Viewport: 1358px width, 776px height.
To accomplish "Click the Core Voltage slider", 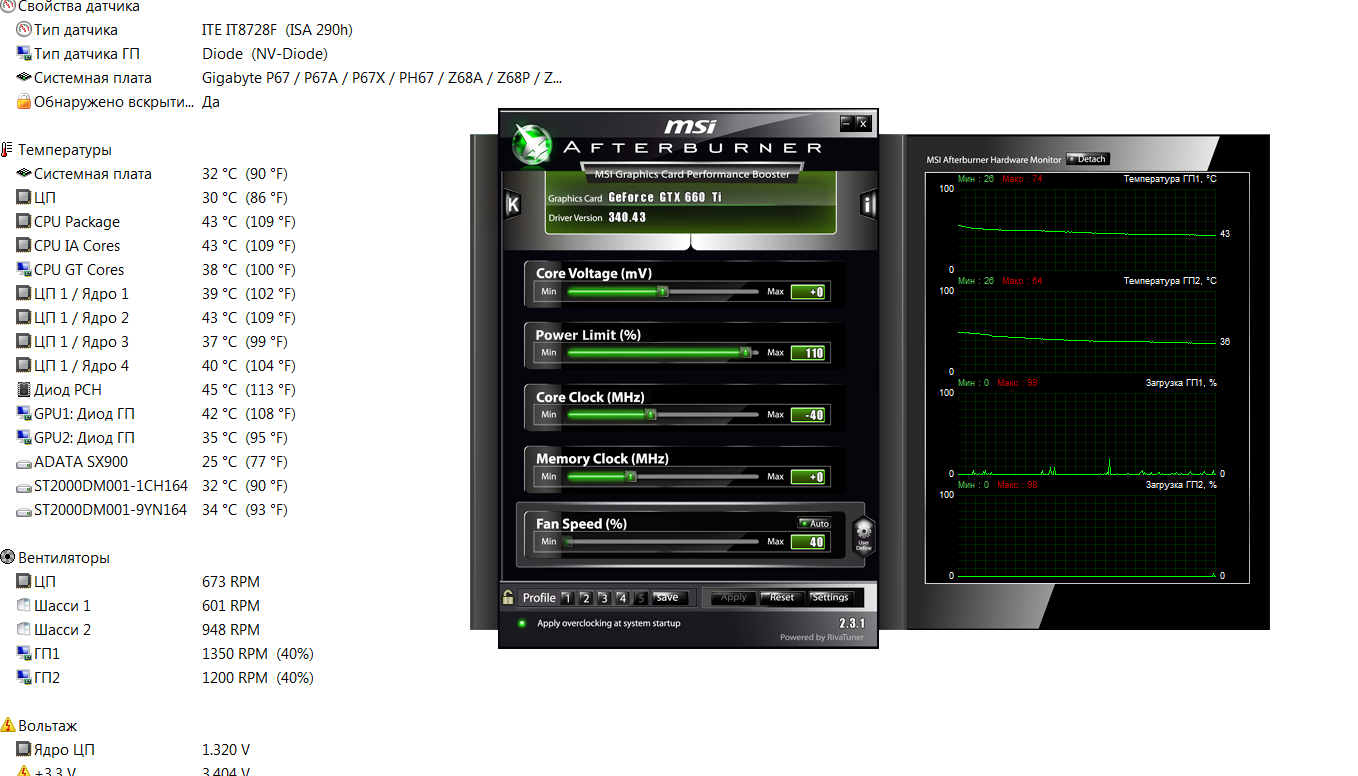I will 663,292.
